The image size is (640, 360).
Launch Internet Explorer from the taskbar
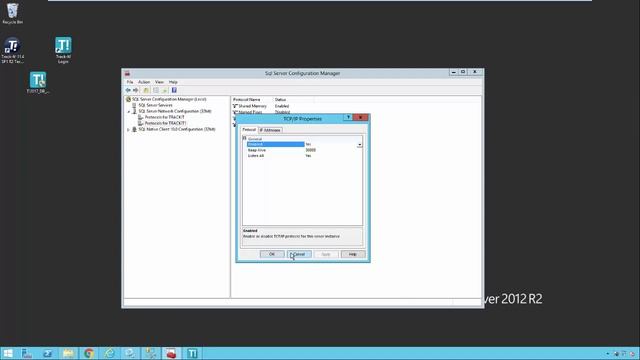(109, 353)
